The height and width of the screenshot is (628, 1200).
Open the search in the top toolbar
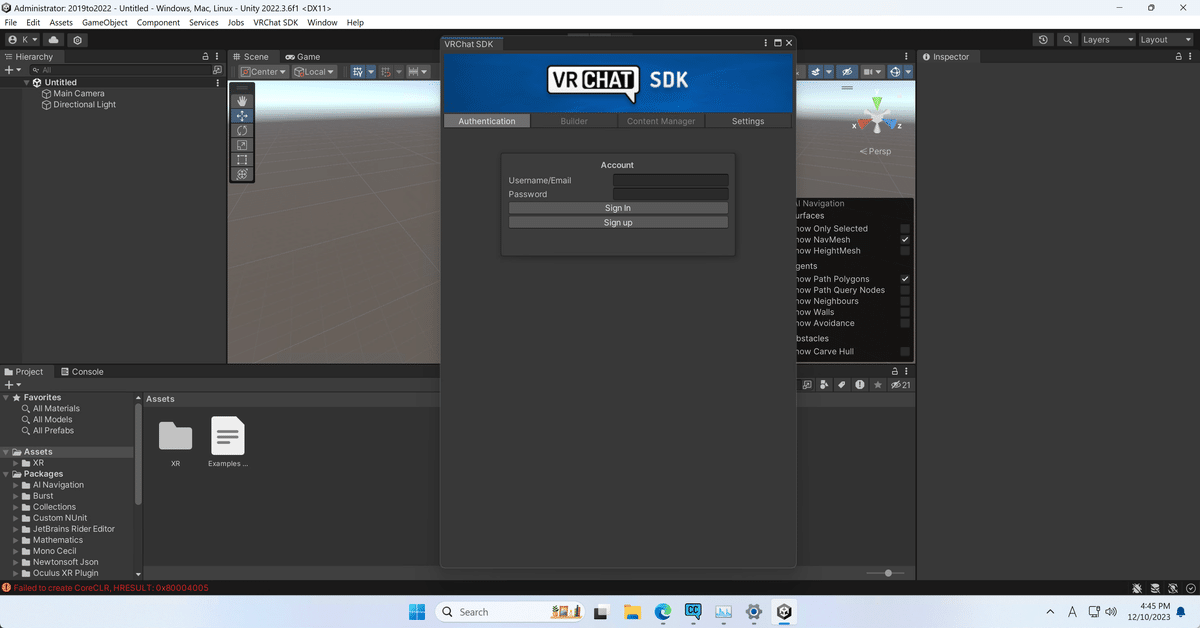1067,39
